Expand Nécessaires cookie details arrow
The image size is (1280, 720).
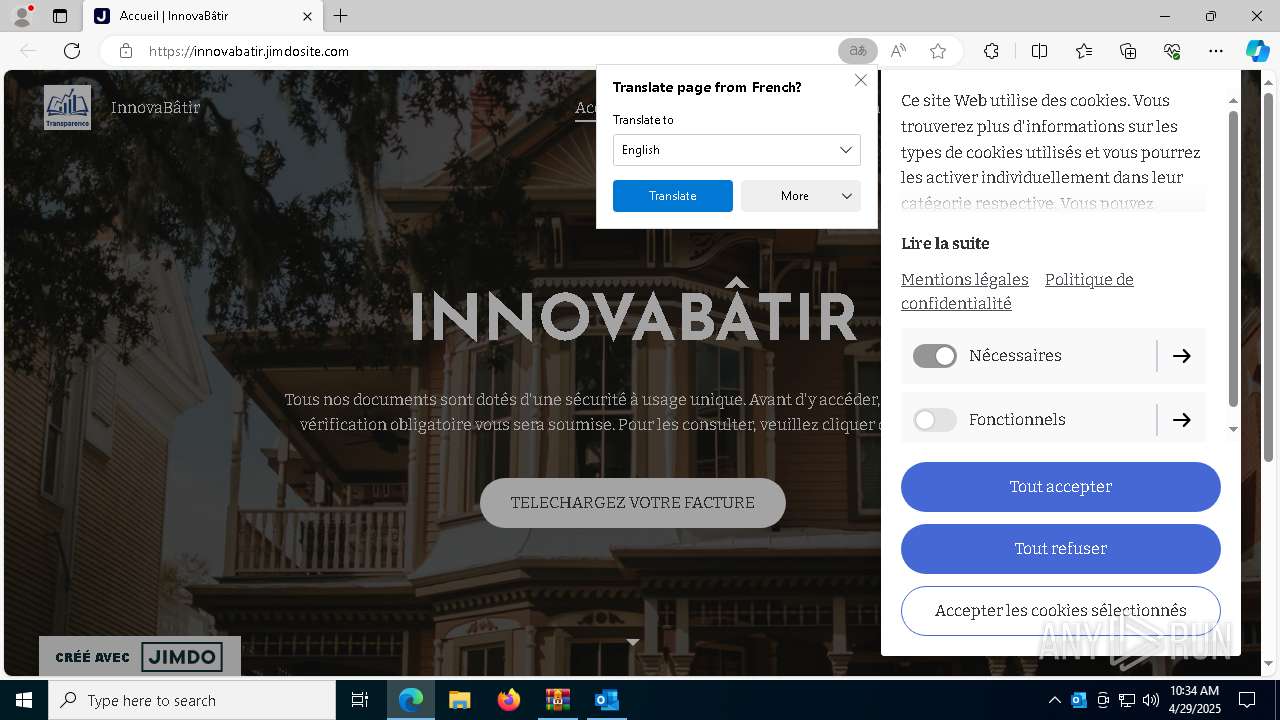click(1182, 356)
